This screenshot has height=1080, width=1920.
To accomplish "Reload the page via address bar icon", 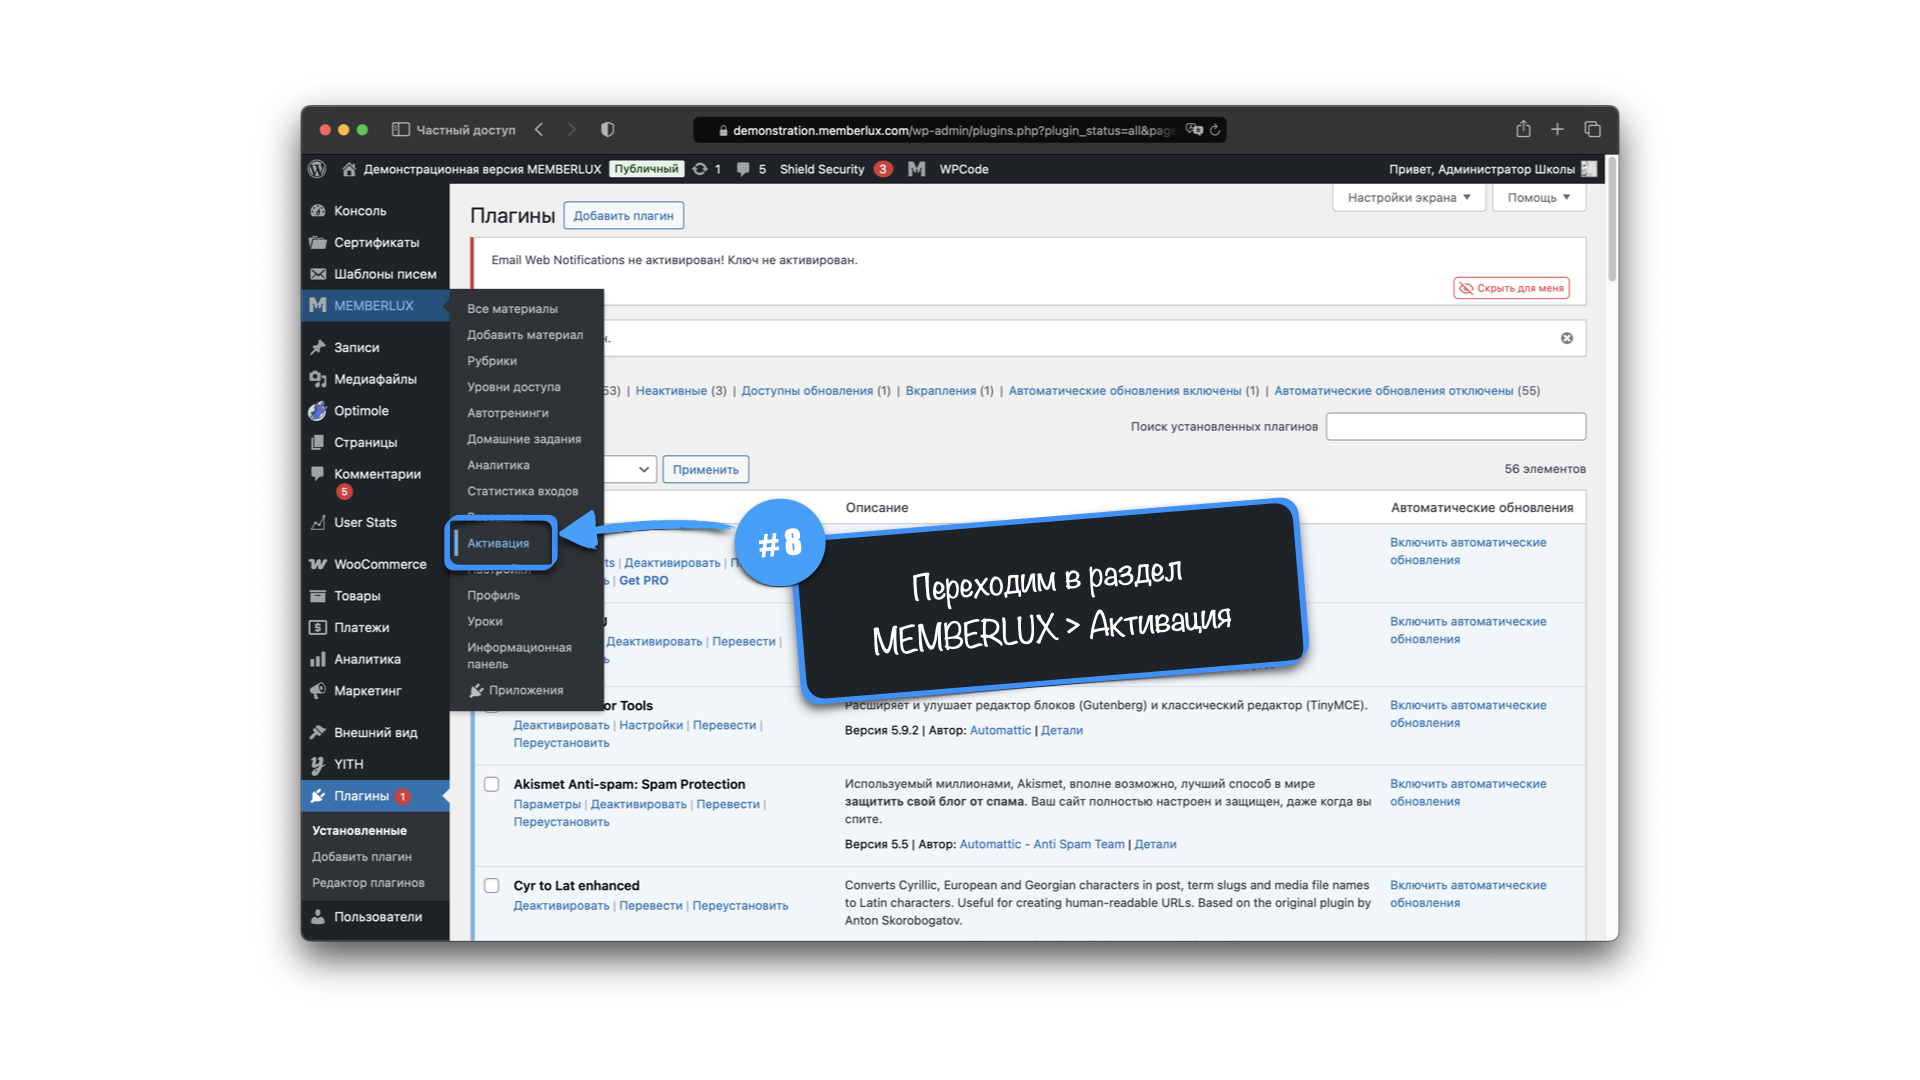I will pyautogui.click(x=1215, y=130).
